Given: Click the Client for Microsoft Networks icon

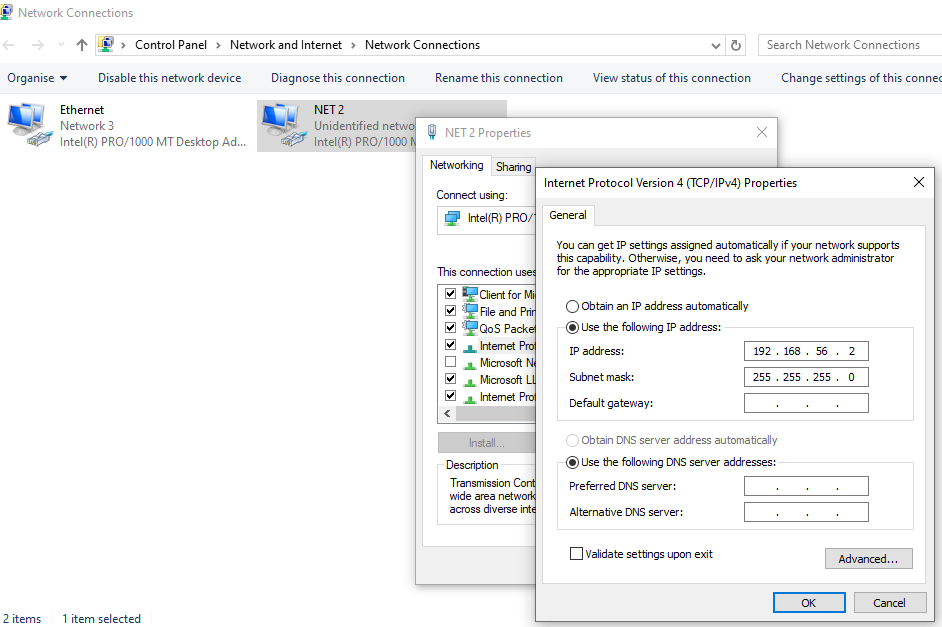Looking at the screenshot, I should pyautogui.click(x=470, y=294).
